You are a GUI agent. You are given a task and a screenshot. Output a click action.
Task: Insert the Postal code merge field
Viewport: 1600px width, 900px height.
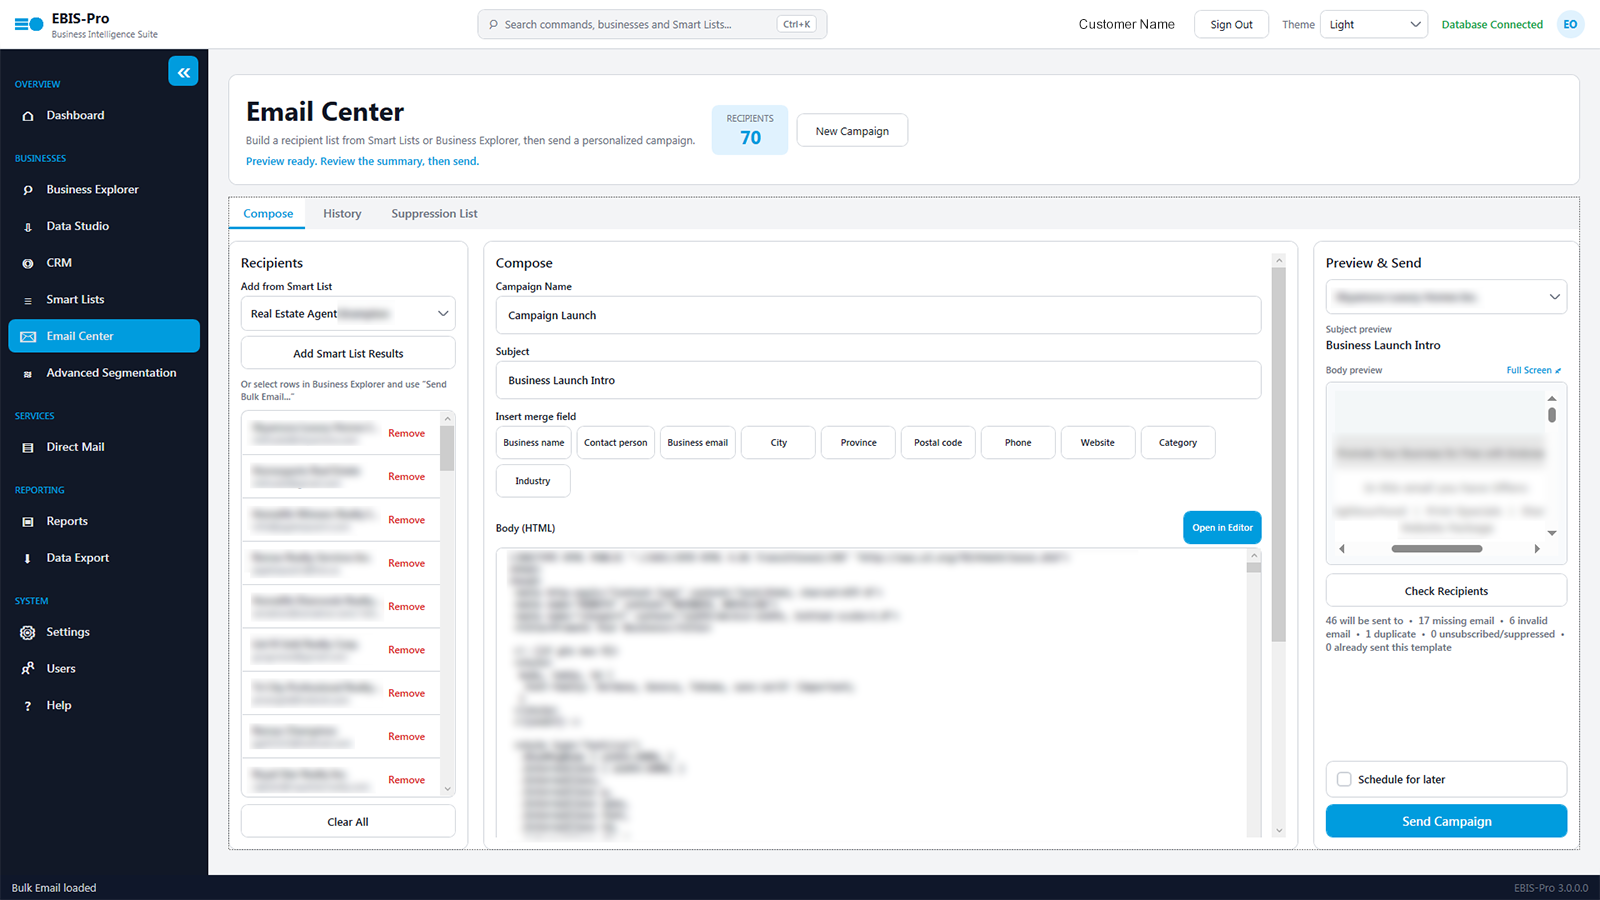pyautogui.click(x=938, y=443)
